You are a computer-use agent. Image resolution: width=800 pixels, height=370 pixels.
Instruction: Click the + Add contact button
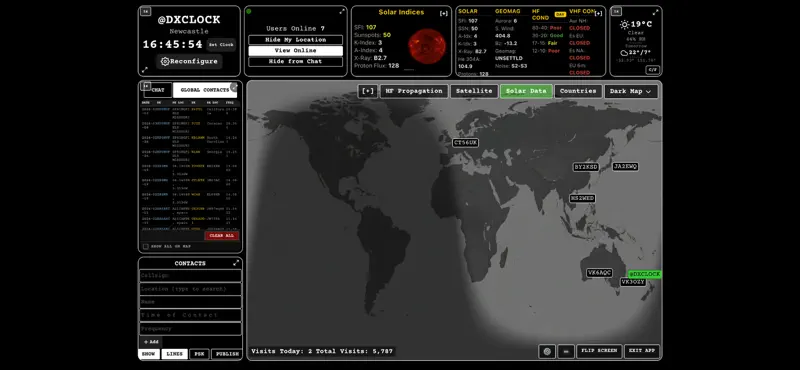151,342
